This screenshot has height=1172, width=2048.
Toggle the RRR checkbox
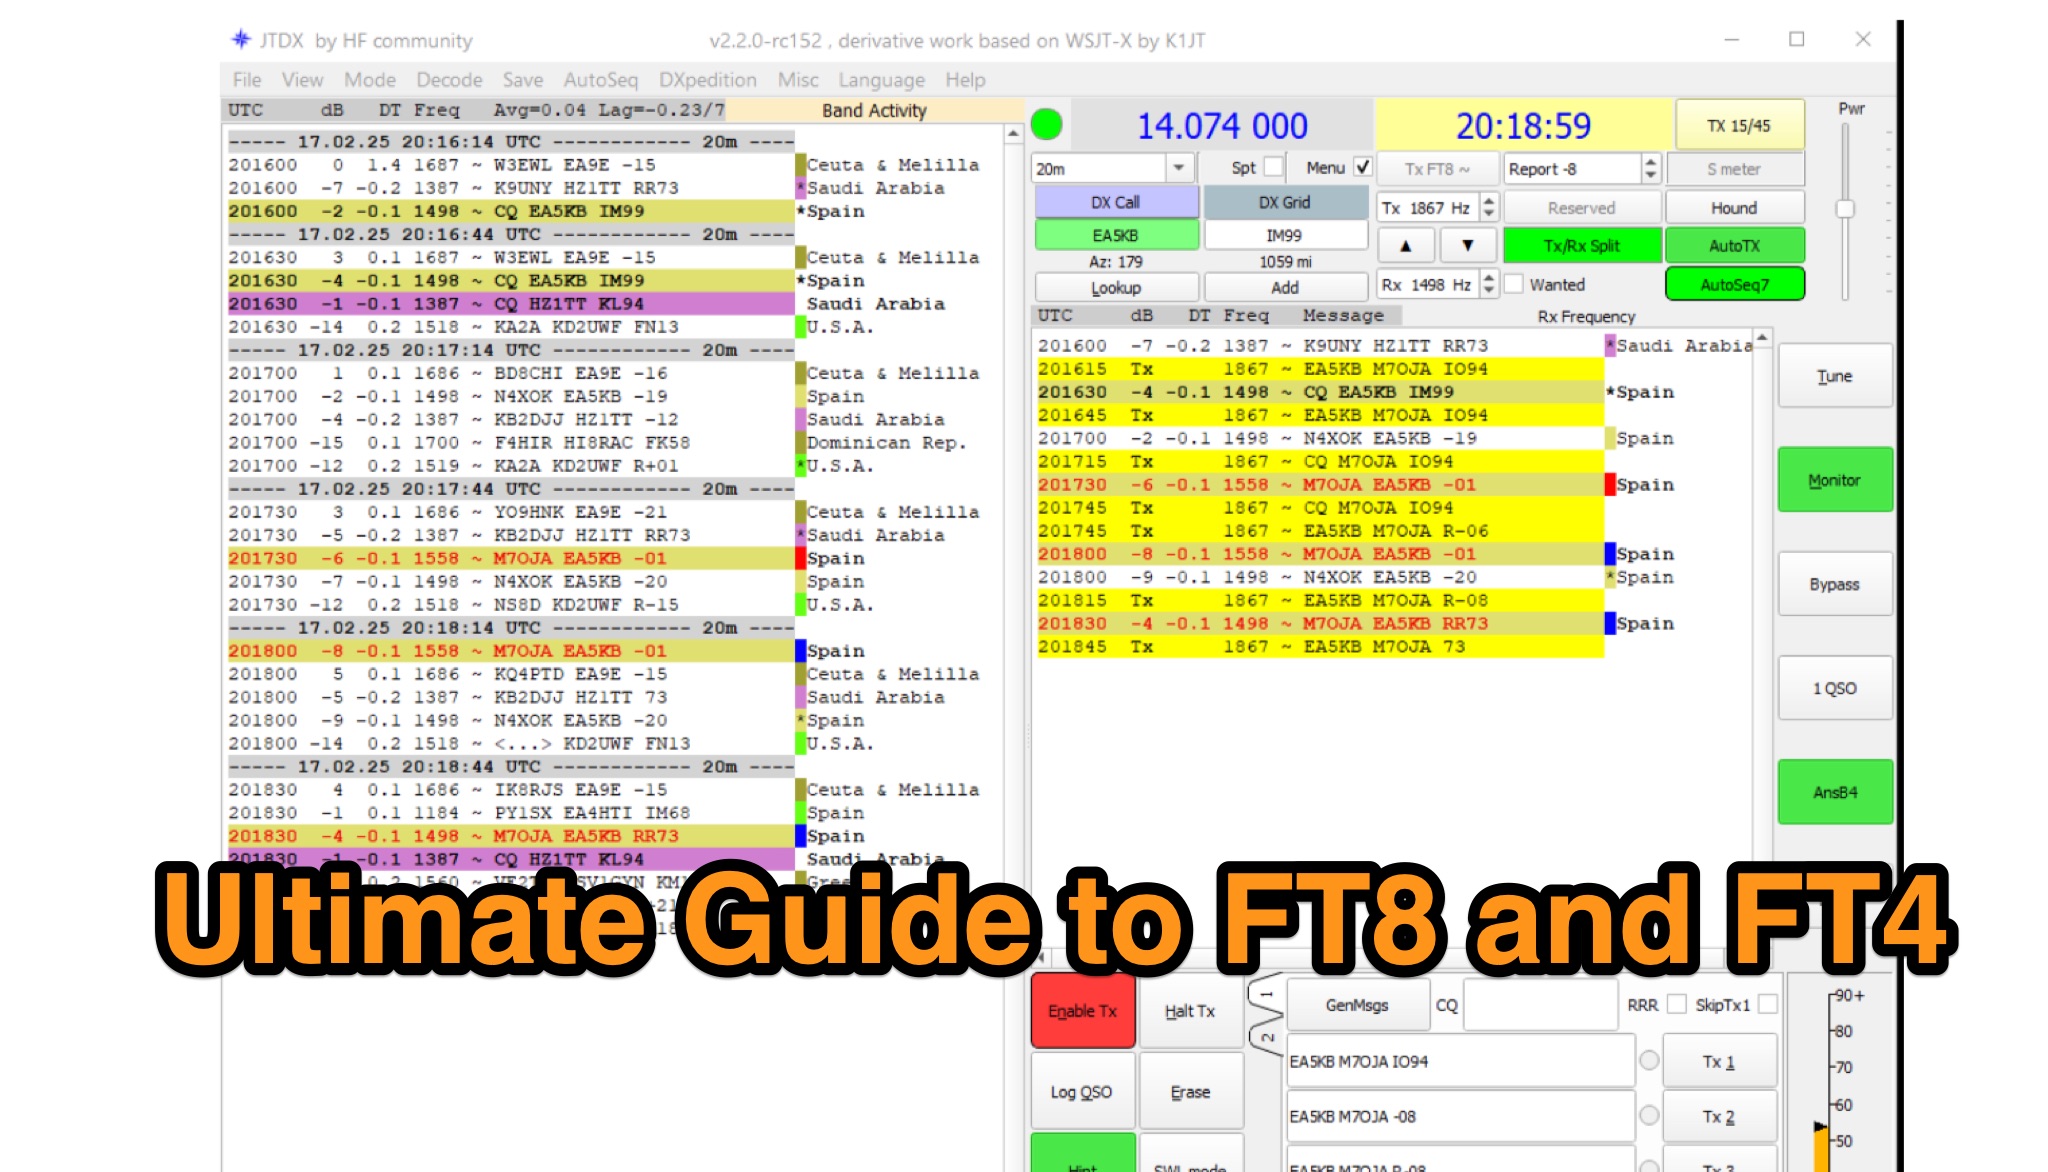click(1677, 1005)
